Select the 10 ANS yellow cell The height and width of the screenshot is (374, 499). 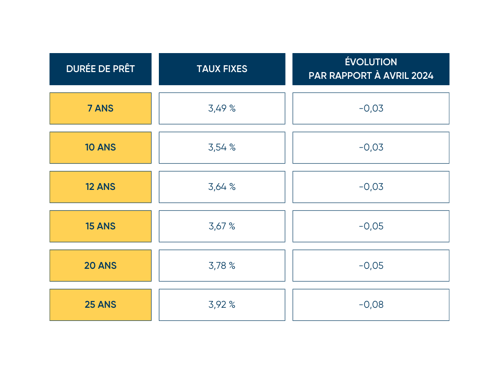[x=100, y=148]
